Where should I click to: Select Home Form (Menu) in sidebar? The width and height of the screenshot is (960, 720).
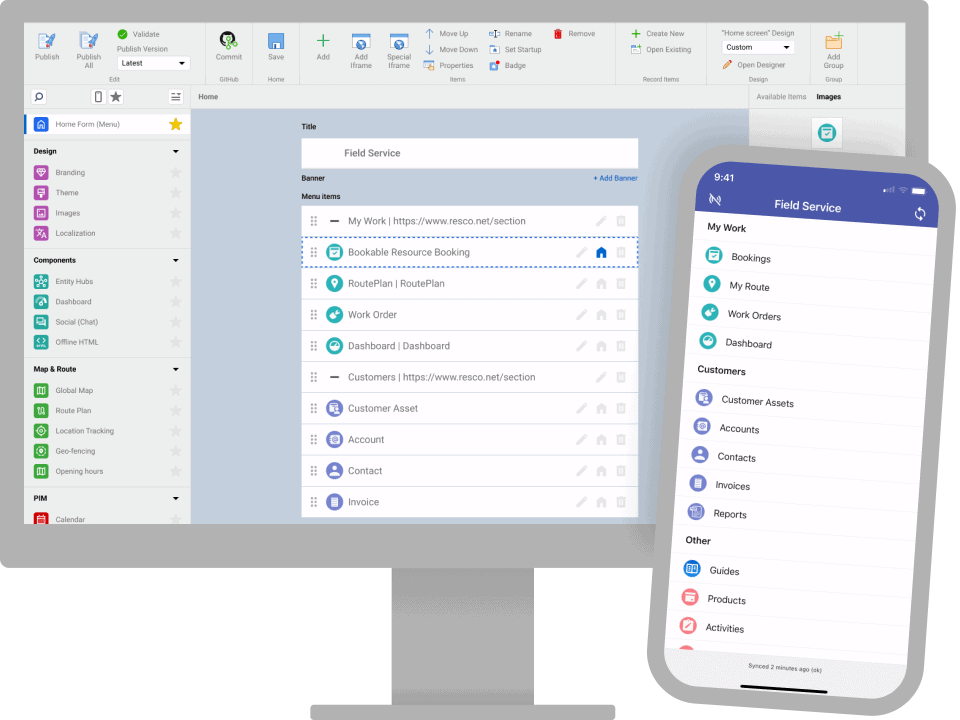[107, 124]
